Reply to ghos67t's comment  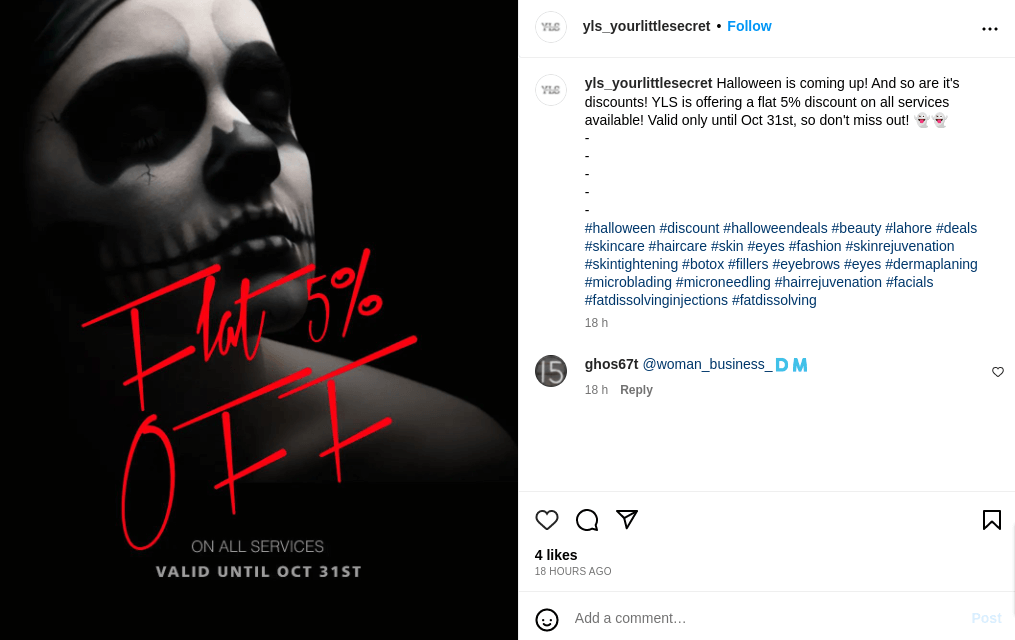click(x=636, y=390)
